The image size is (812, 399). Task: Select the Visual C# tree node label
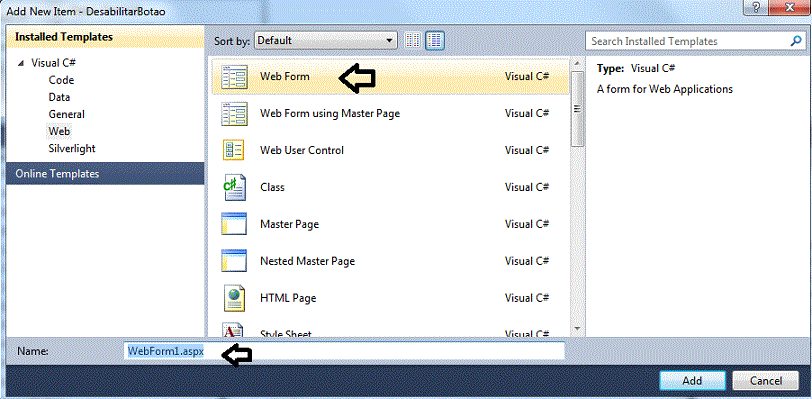click(x=54, y=63)
